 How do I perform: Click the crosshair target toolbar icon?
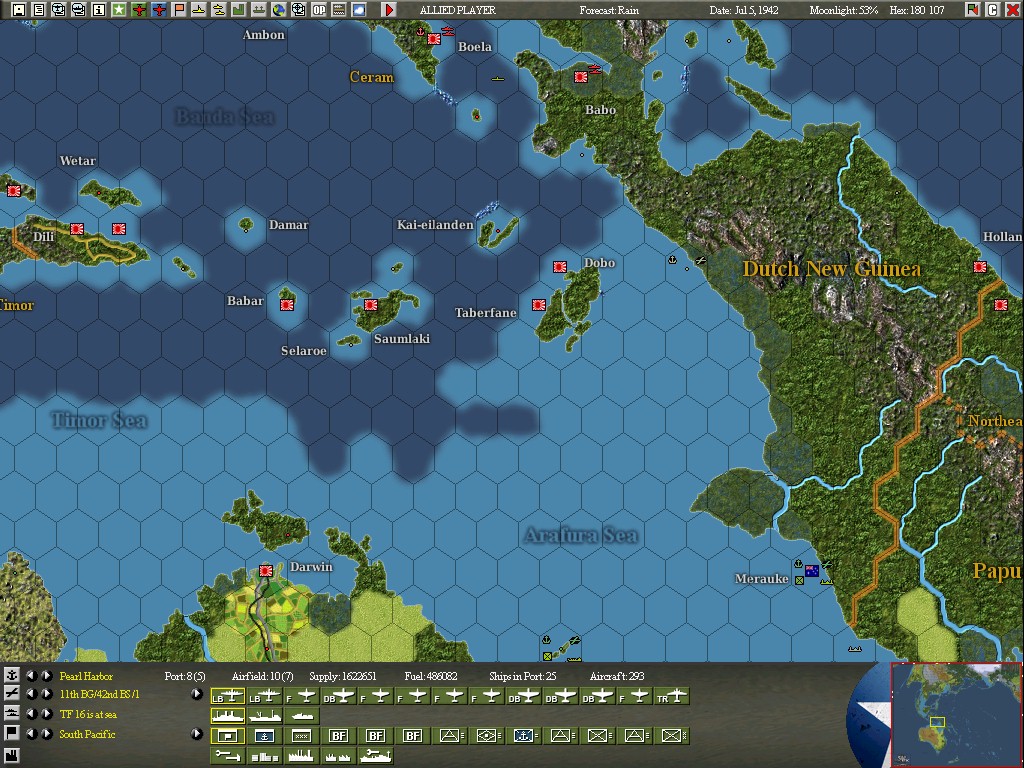coord(298,10)
